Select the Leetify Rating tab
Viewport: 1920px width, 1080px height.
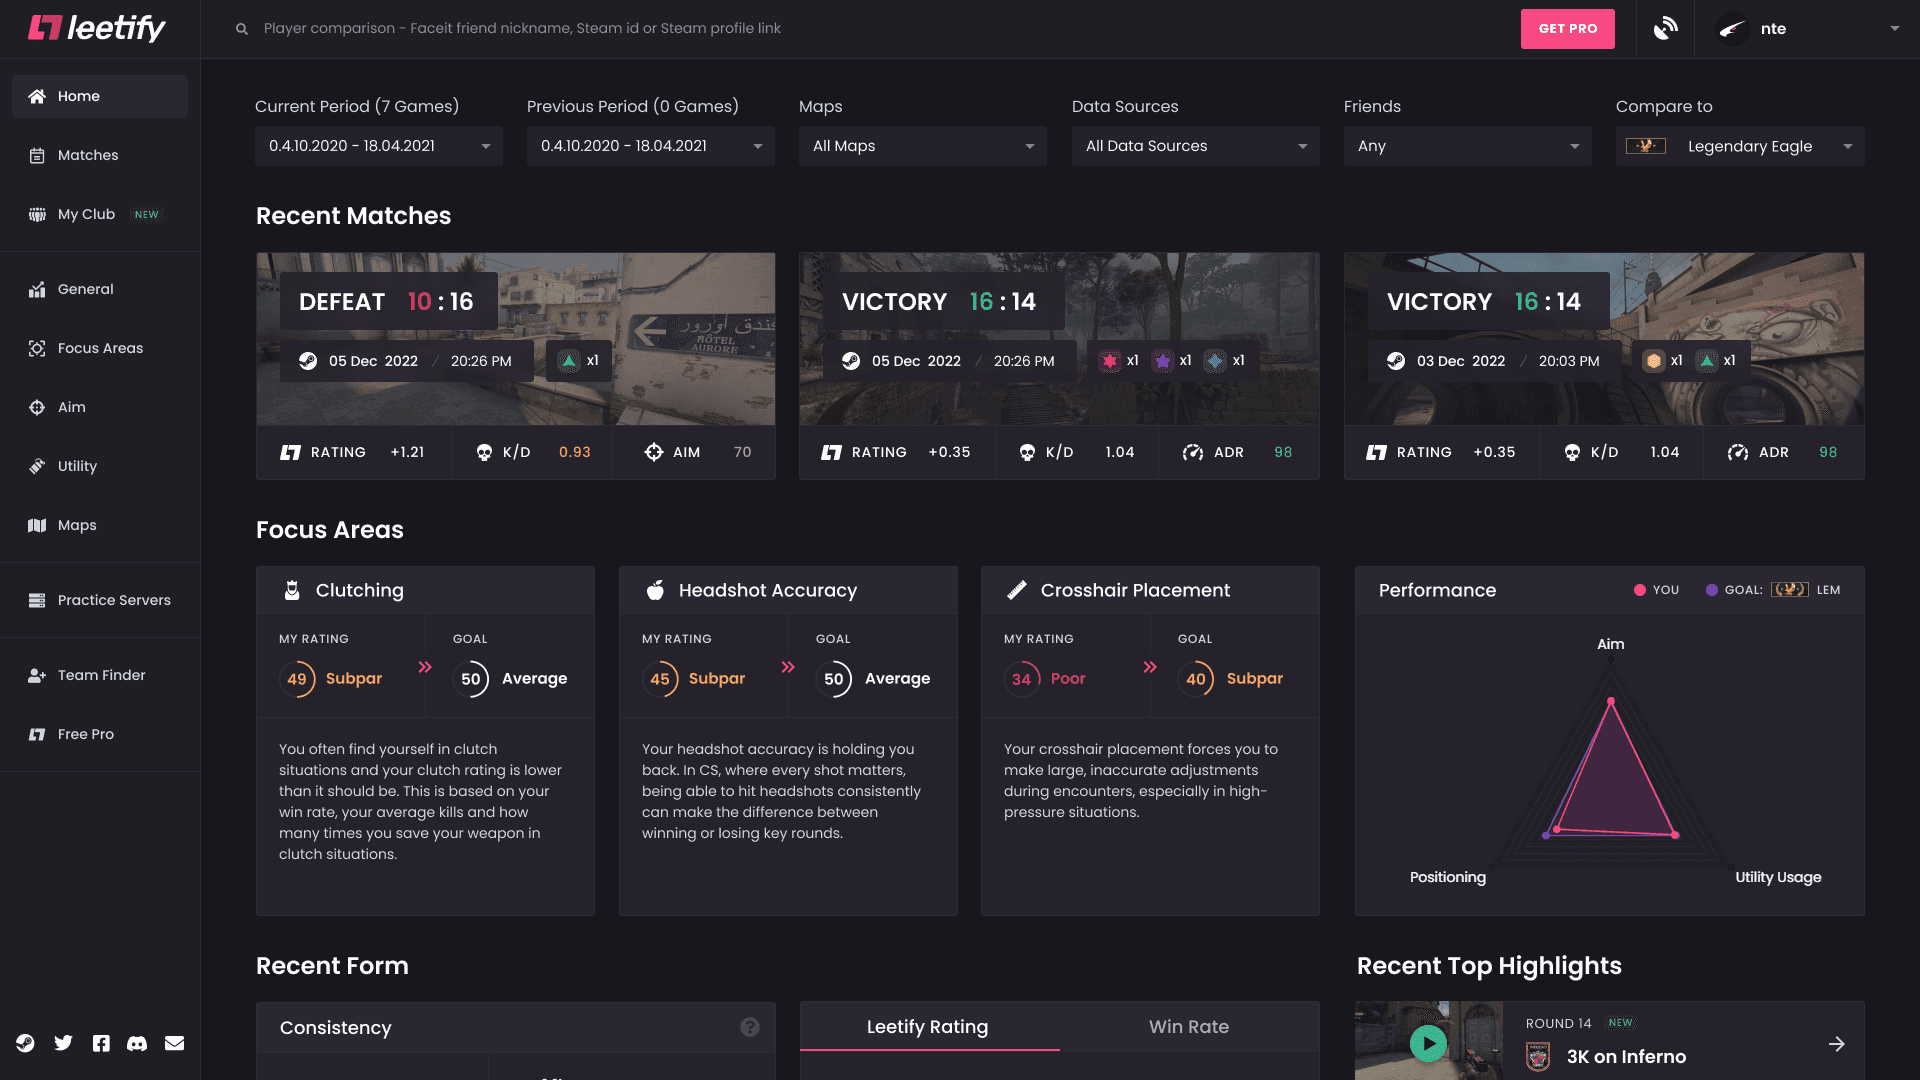[928, 1026]
